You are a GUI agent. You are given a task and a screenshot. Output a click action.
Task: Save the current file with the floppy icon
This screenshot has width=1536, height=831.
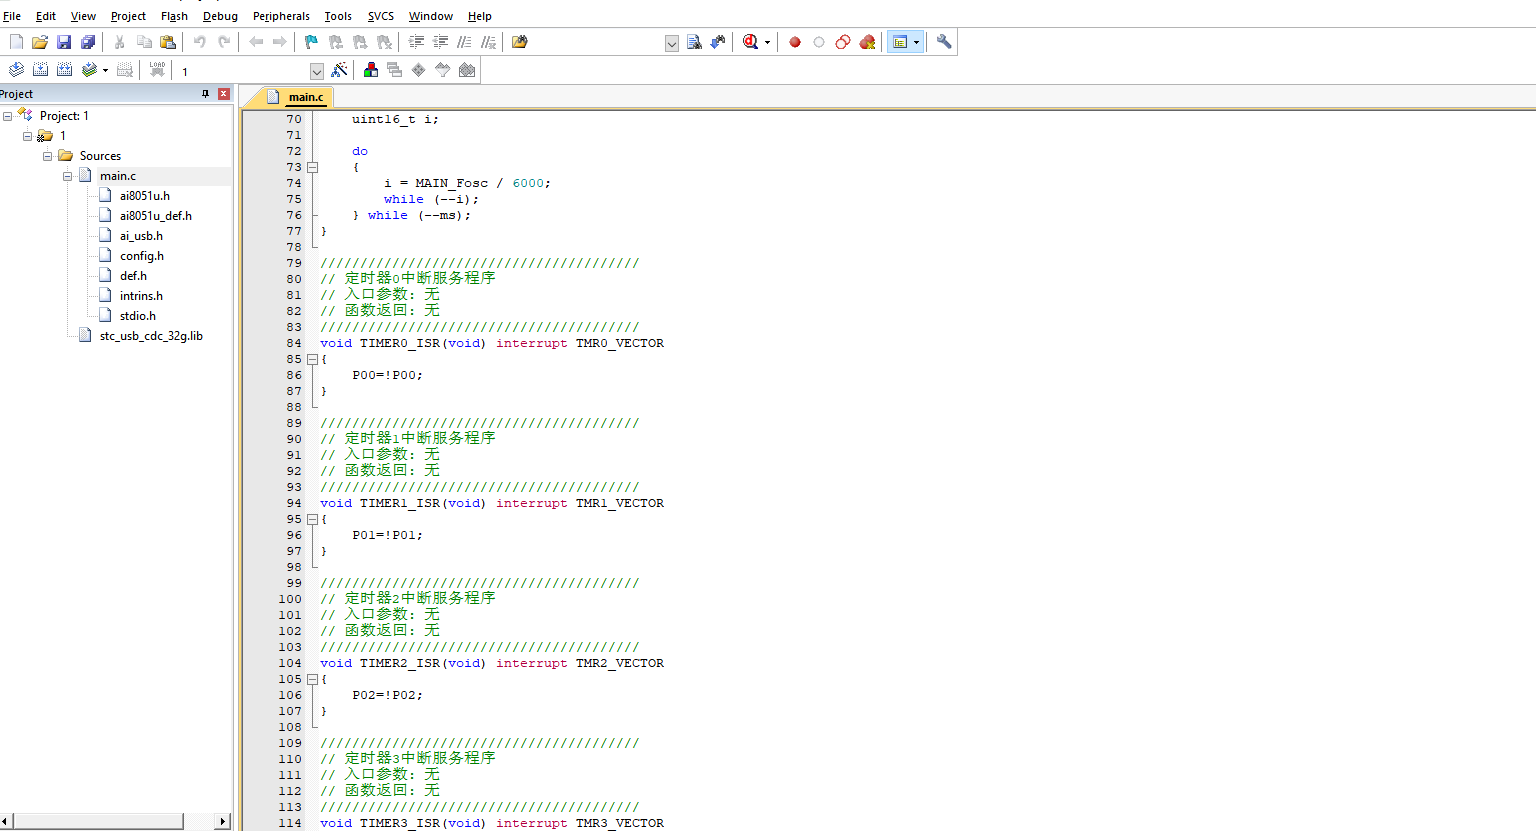click(64, 42)
